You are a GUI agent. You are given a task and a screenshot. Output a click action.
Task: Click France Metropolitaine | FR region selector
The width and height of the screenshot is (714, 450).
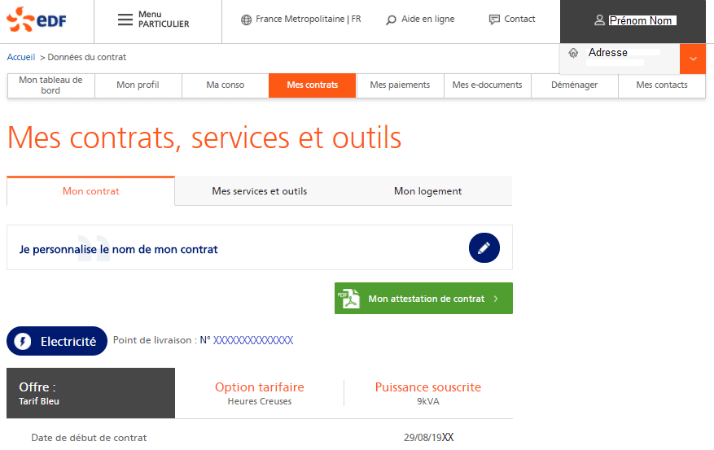308,19
